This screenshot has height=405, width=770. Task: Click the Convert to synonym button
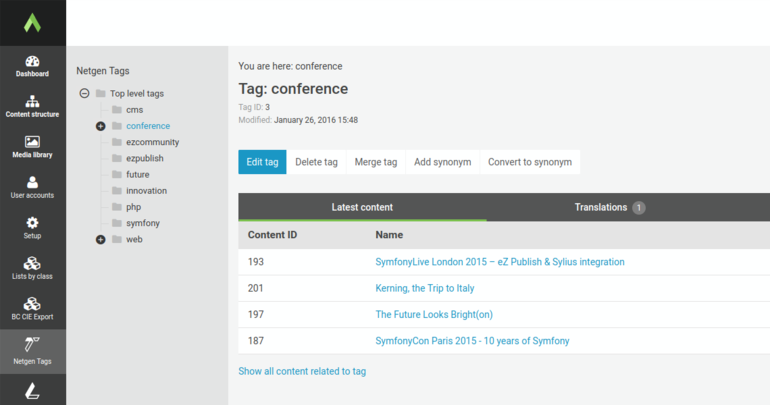coord(530,162)
